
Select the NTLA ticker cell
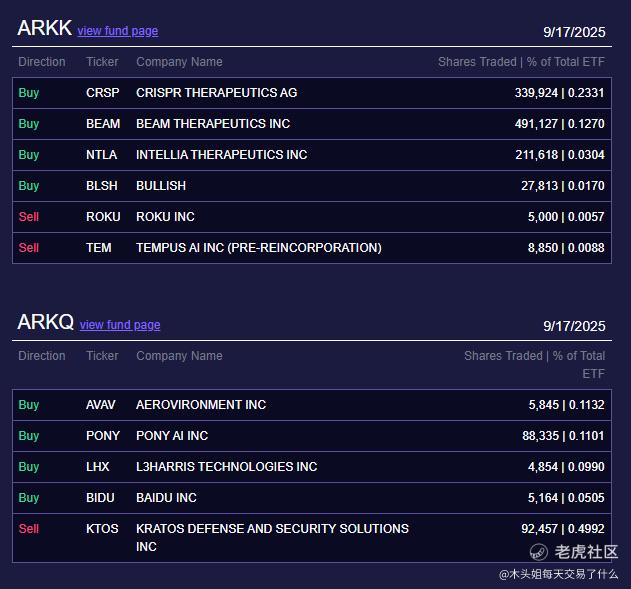pyautogui.click(x=101, y=155)
